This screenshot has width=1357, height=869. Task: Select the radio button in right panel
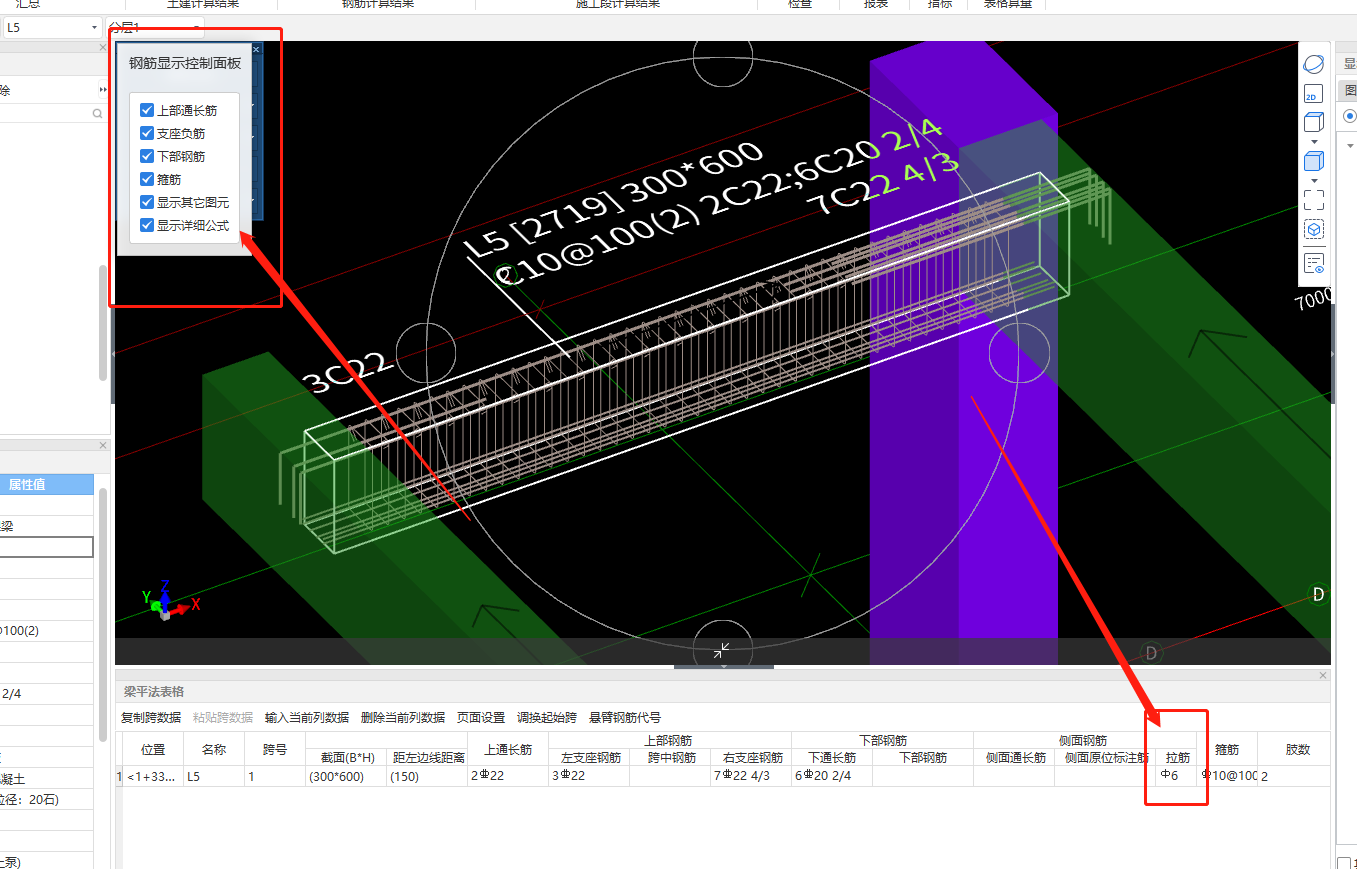1349,116
